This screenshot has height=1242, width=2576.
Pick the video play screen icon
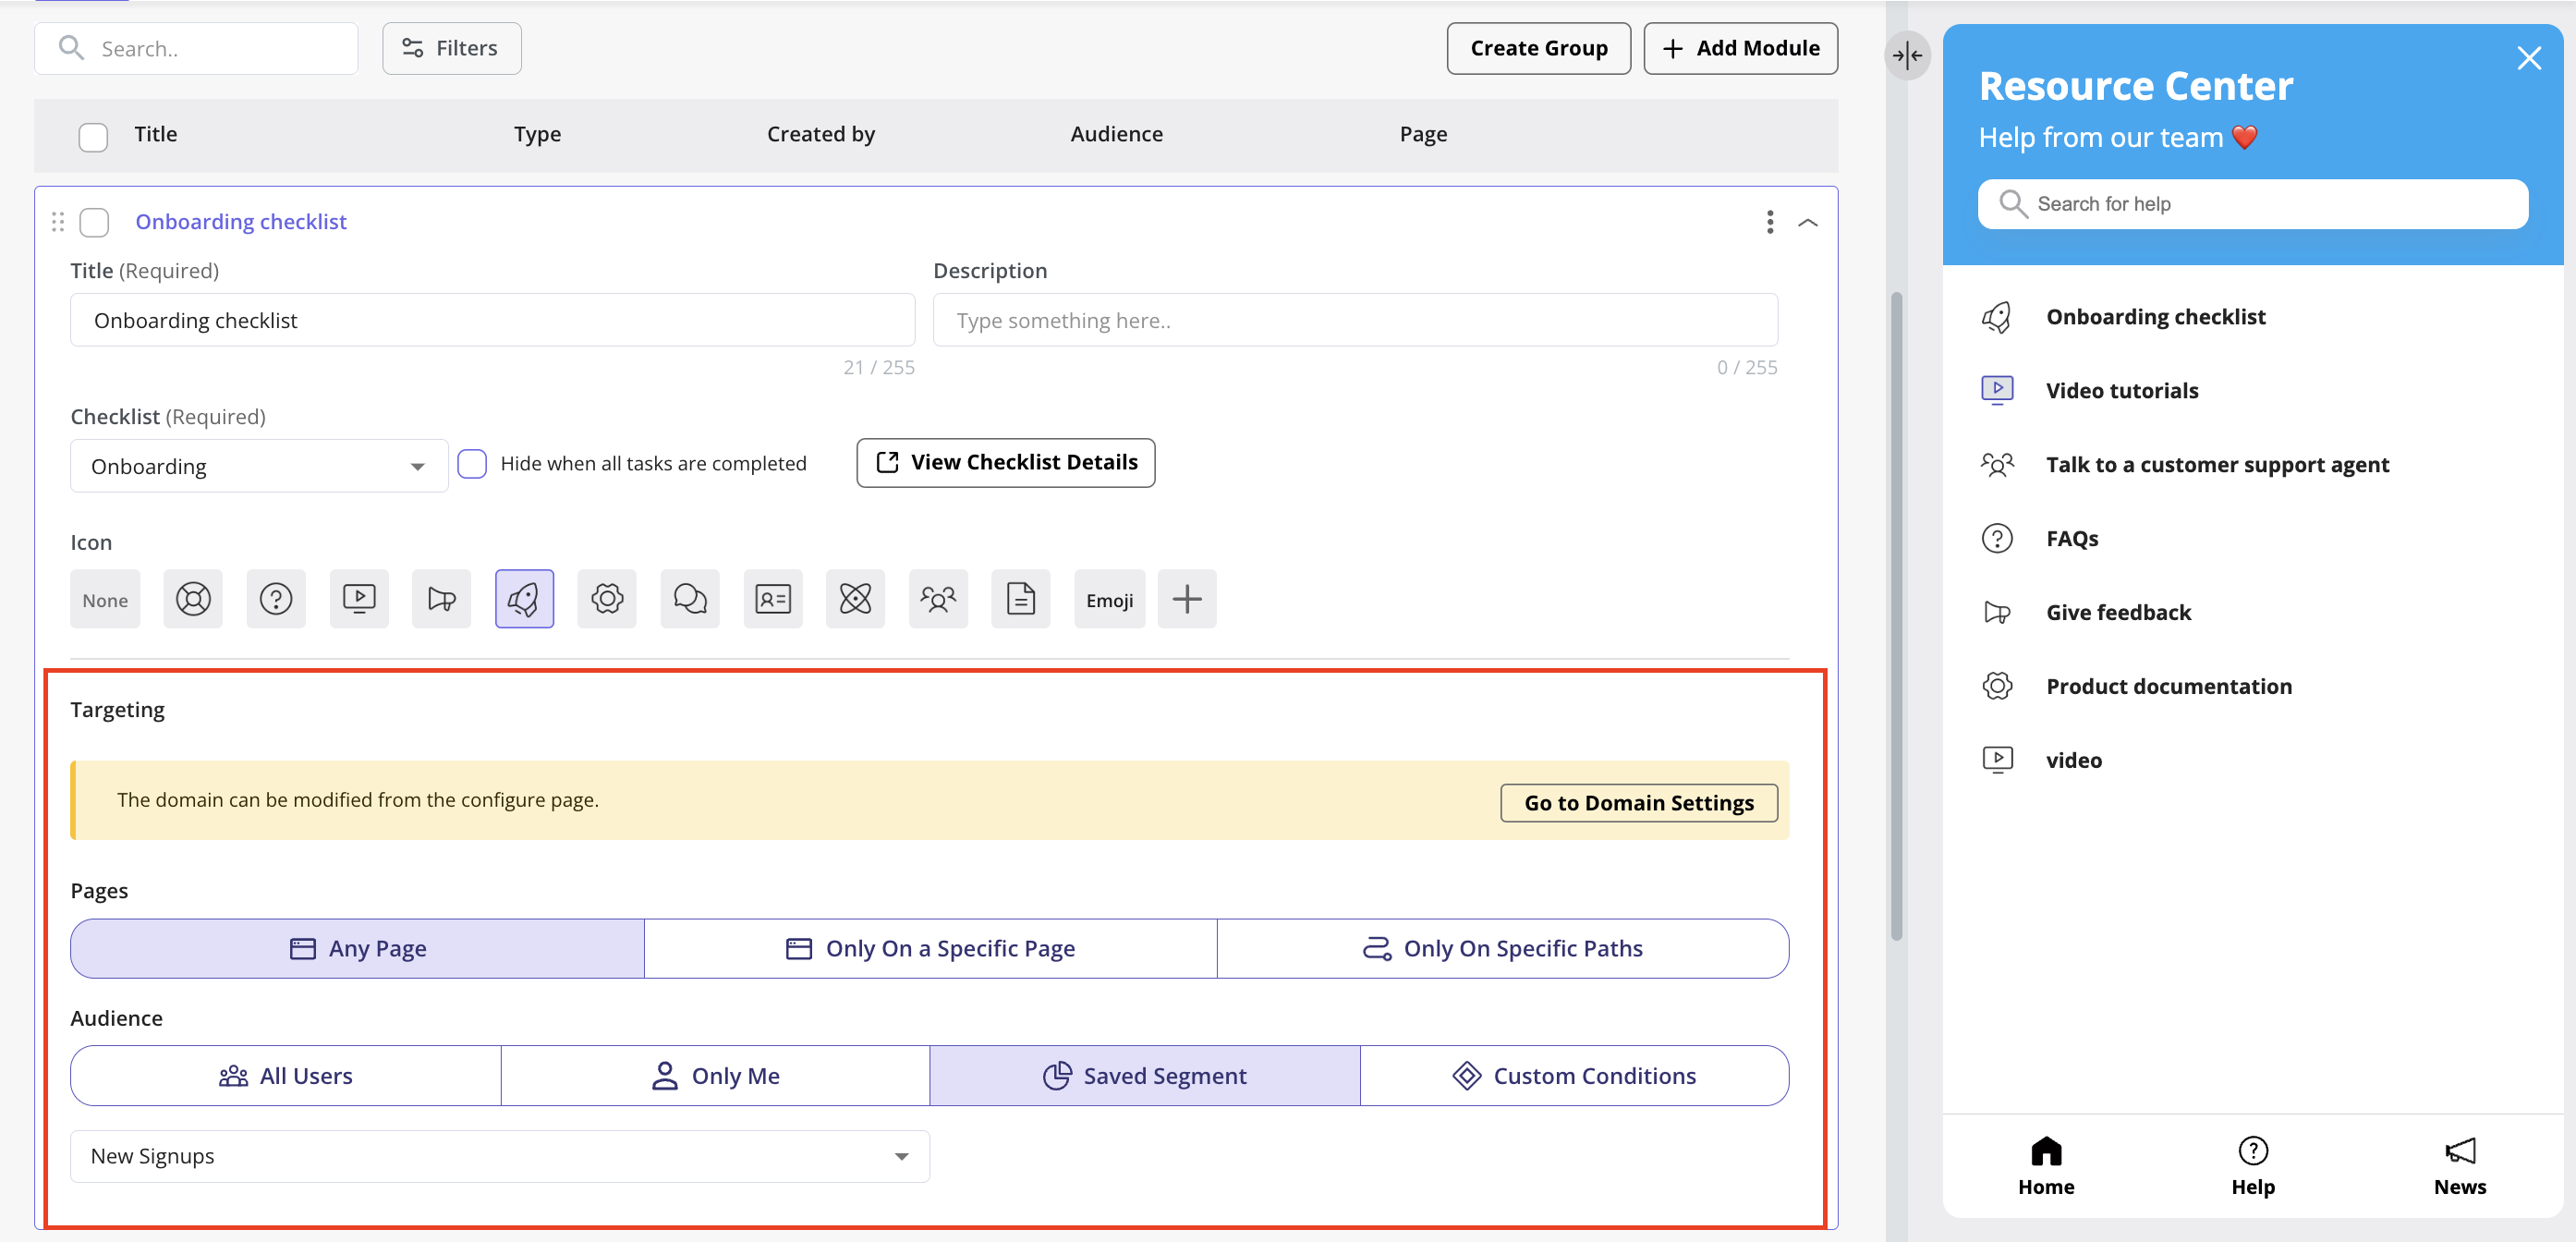pyautogui.click(x=359, y=599)
